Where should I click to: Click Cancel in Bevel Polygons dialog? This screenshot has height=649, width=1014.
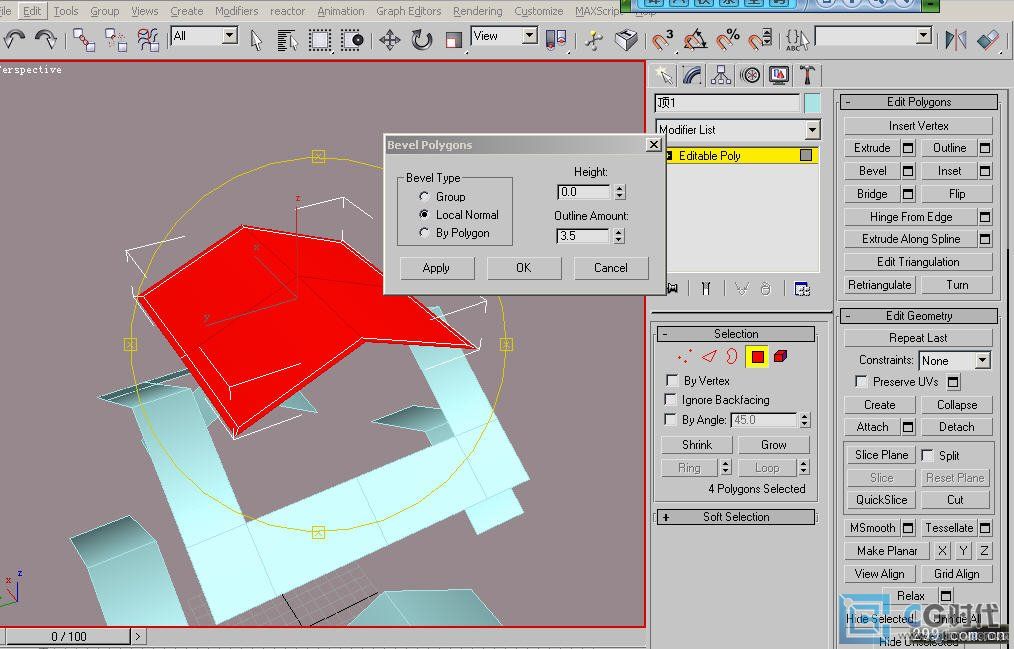tap(611, 268)
